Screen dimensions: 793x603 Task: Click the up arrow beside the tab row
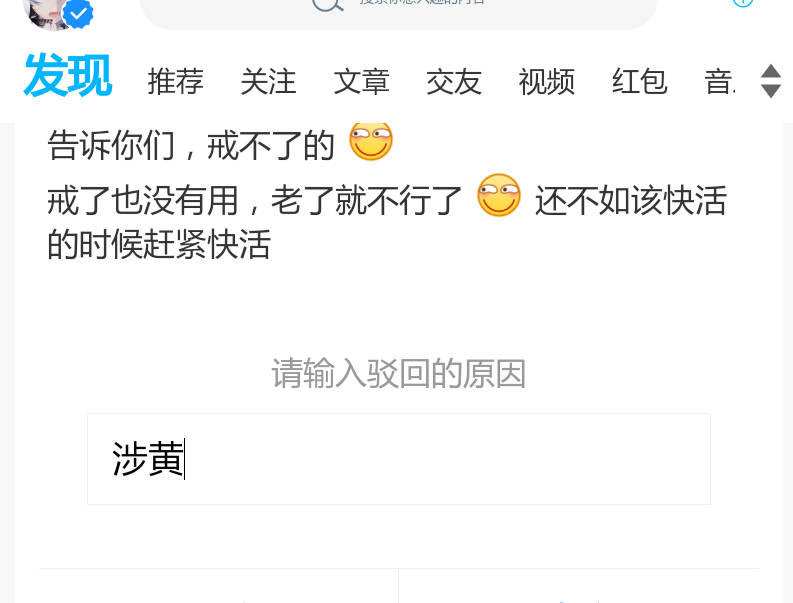[771, 71]
